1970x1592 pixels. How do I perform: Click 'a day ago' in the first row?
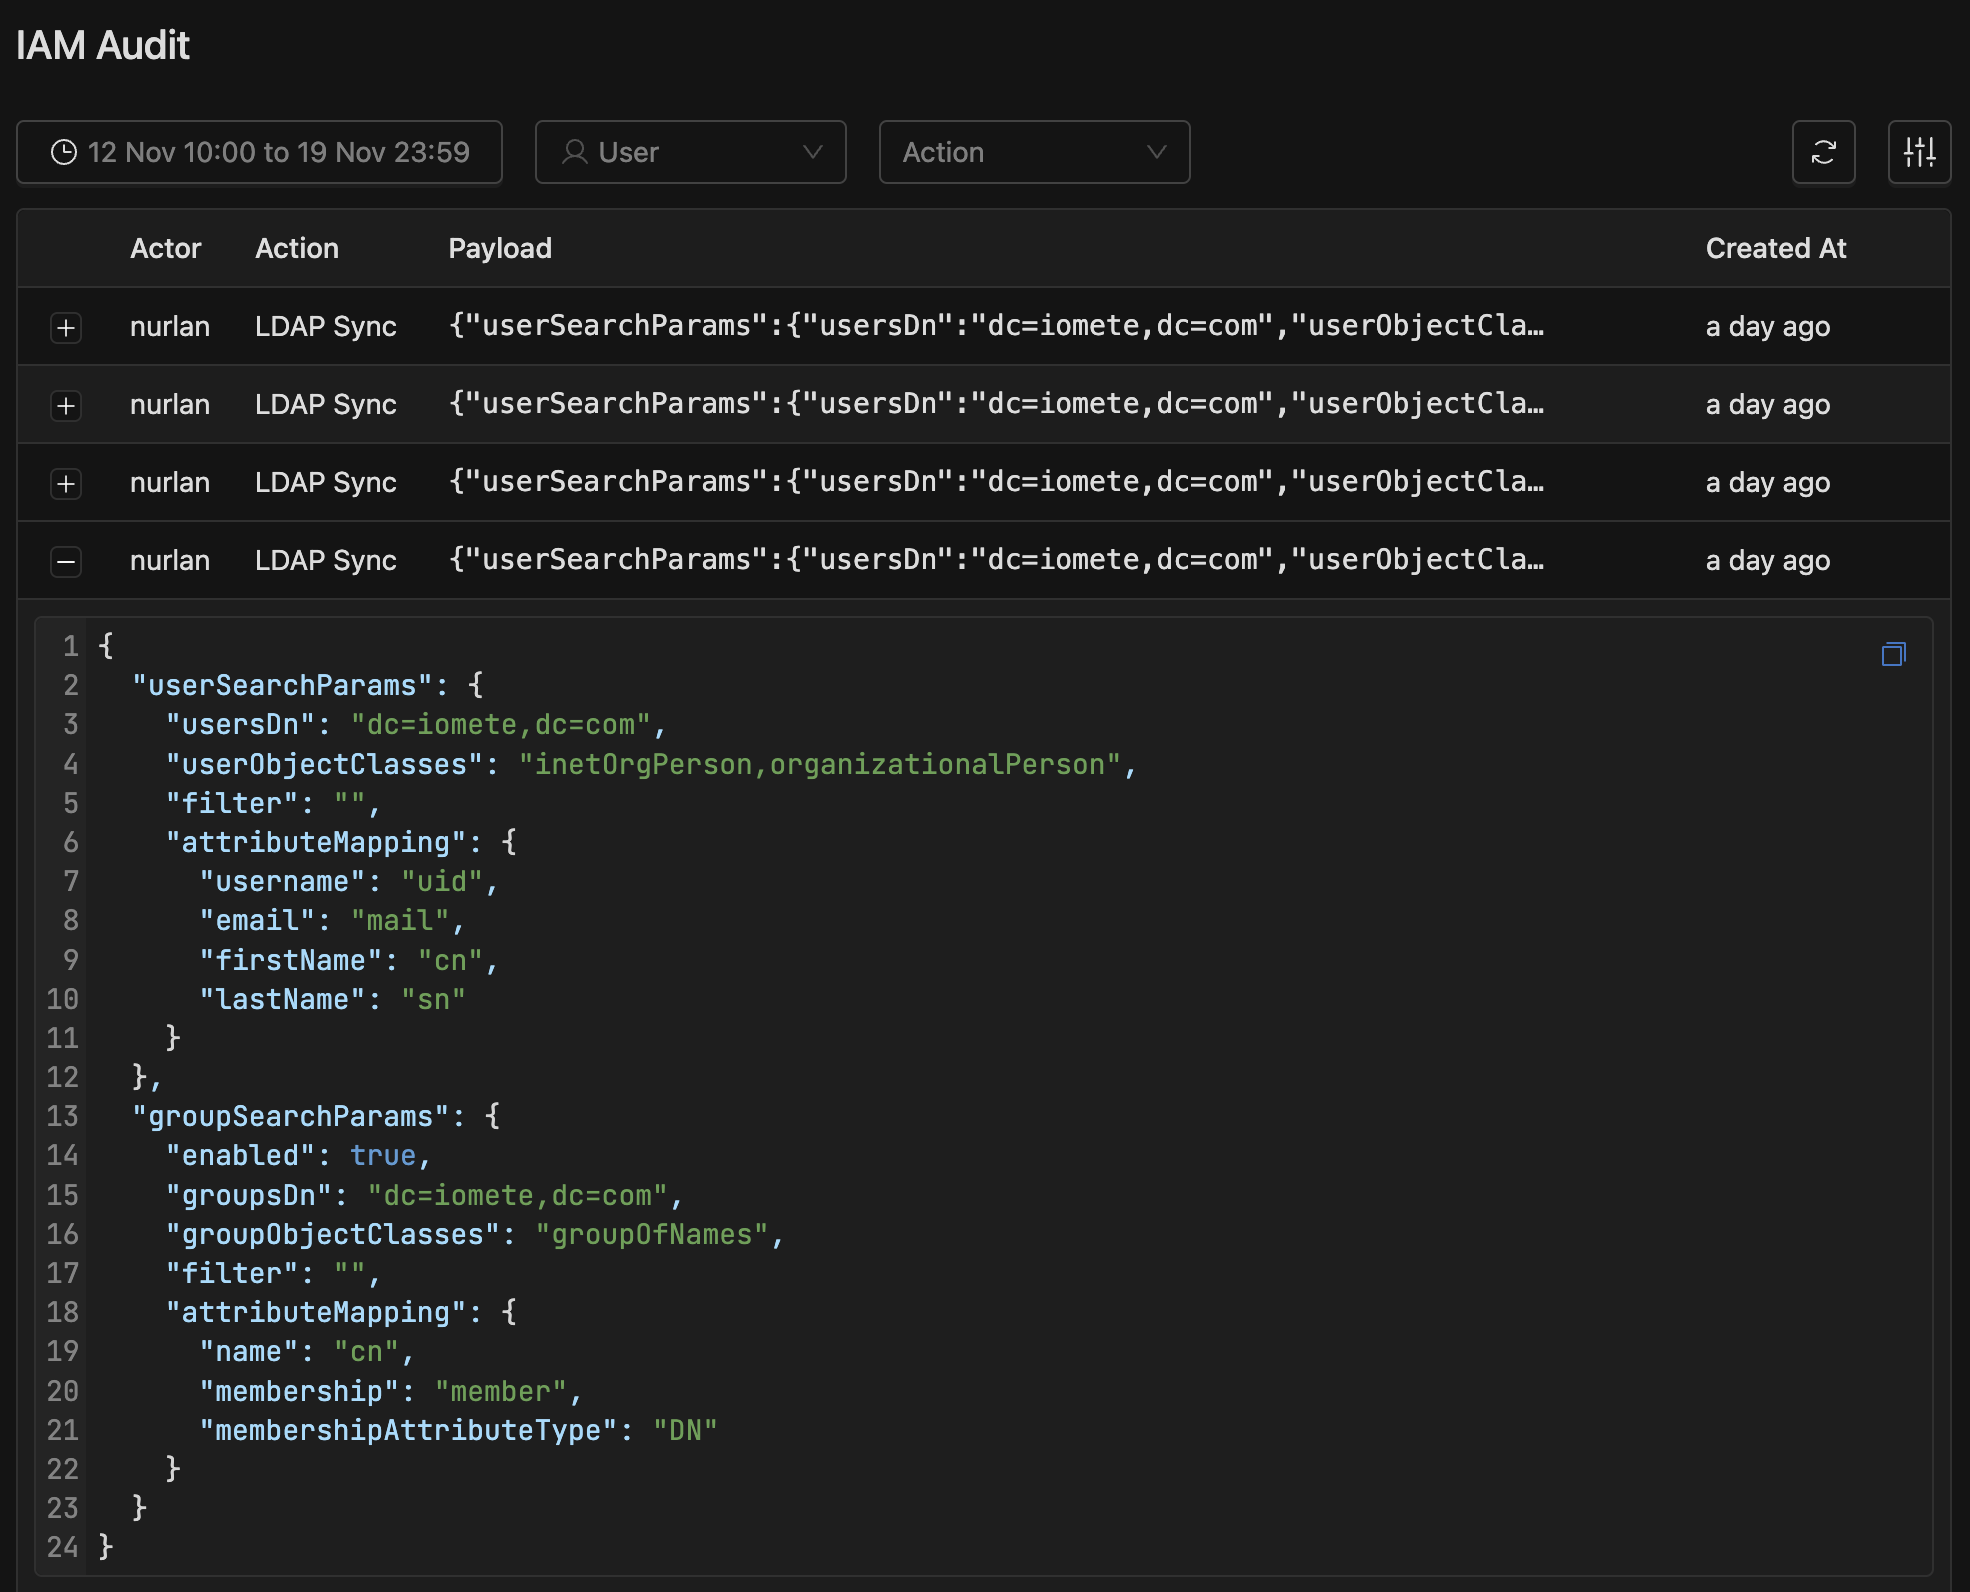click(x=1768, y=326)
